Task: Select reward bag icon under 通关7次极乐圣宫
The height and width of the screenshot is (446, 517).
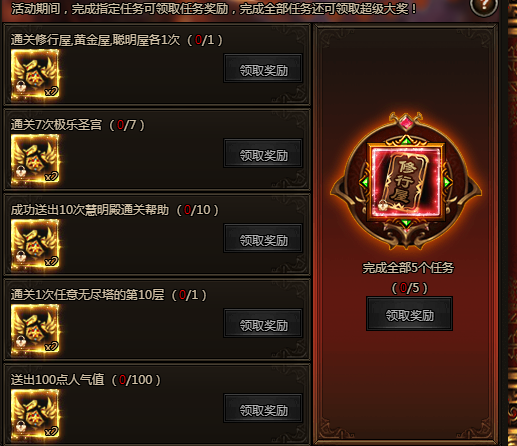Action: (x=35, y=159)
